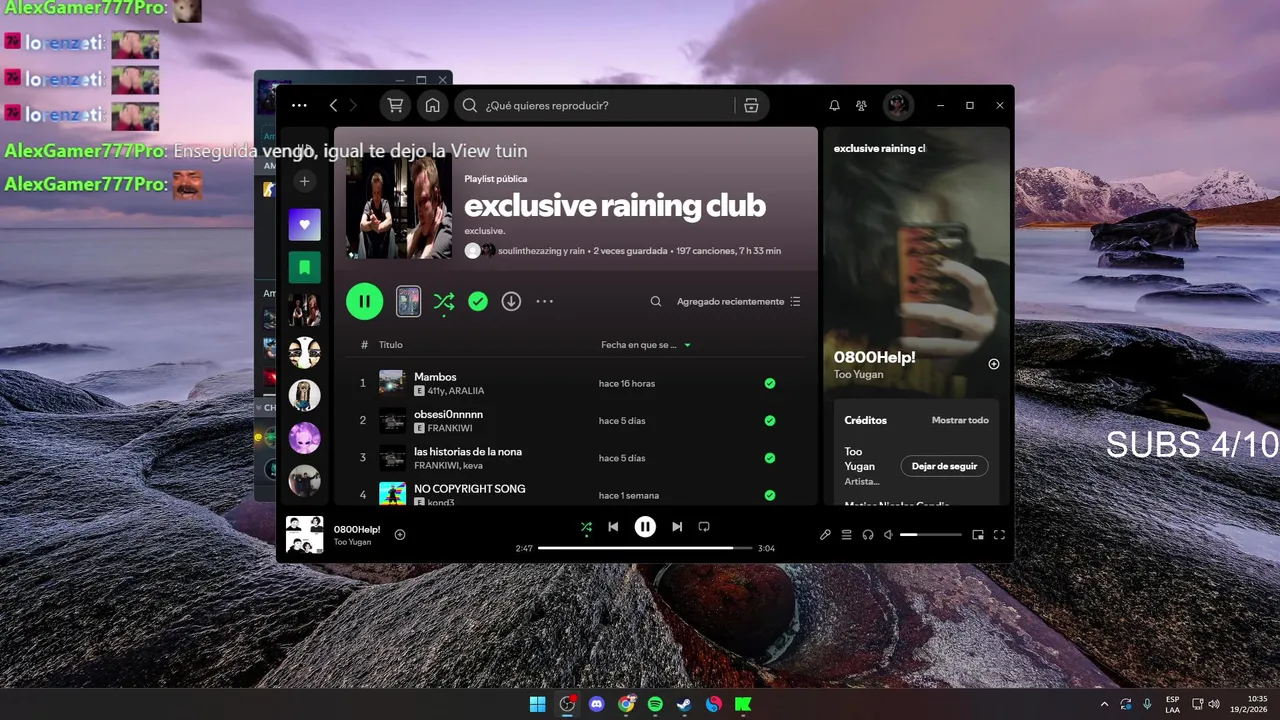This screenshot has height=720, width=1280.
Task: Open Steam from taskbar
Action: (684, 704)
